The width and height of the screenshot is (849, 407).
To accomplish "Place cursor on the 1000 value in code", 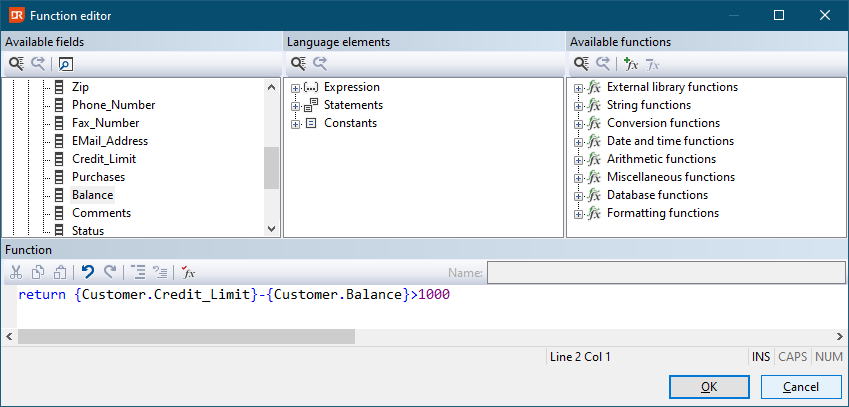I will 434,296.
